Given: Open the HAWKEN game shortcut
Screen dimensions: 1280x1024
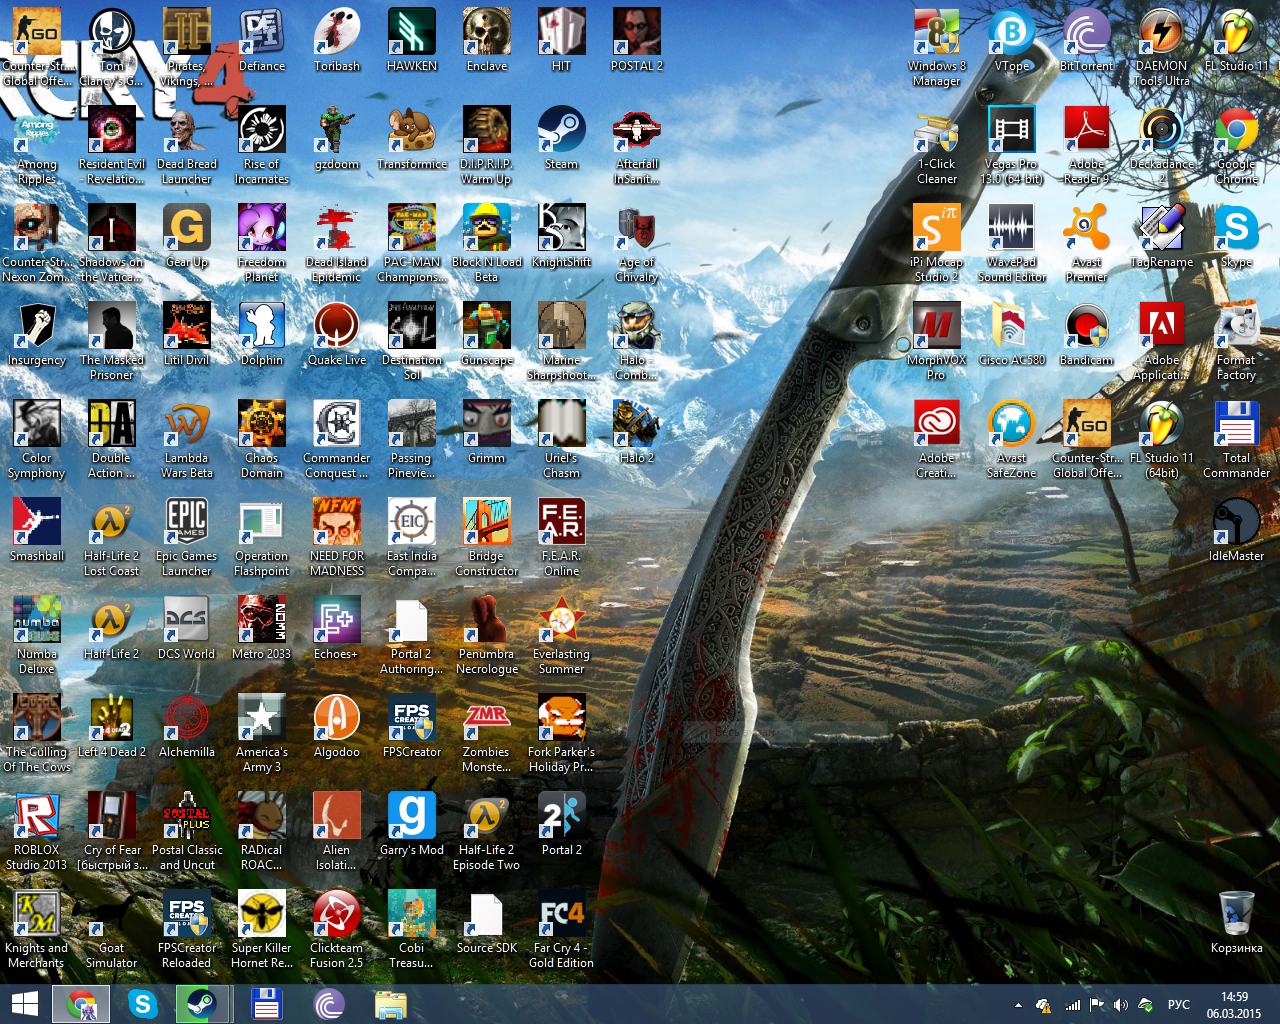Looking at the screenshot, I should click(412, 40).
